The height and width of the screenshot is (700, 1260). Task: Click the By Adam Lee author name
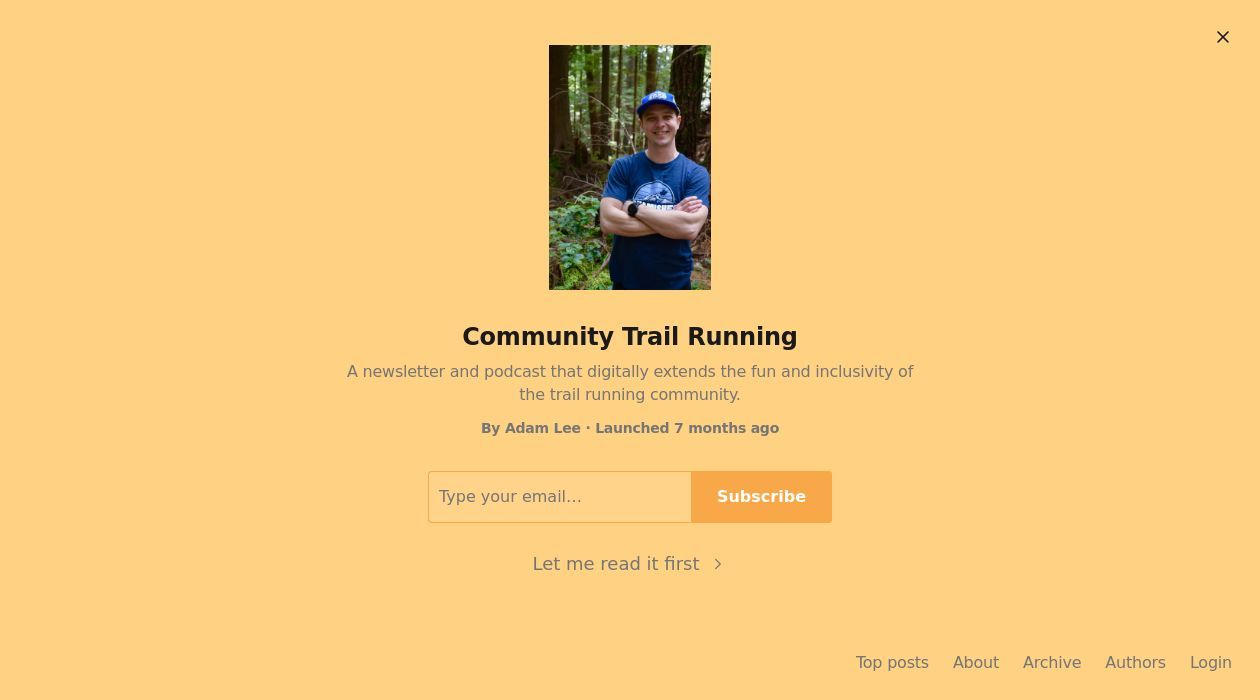tap(531, 428)
